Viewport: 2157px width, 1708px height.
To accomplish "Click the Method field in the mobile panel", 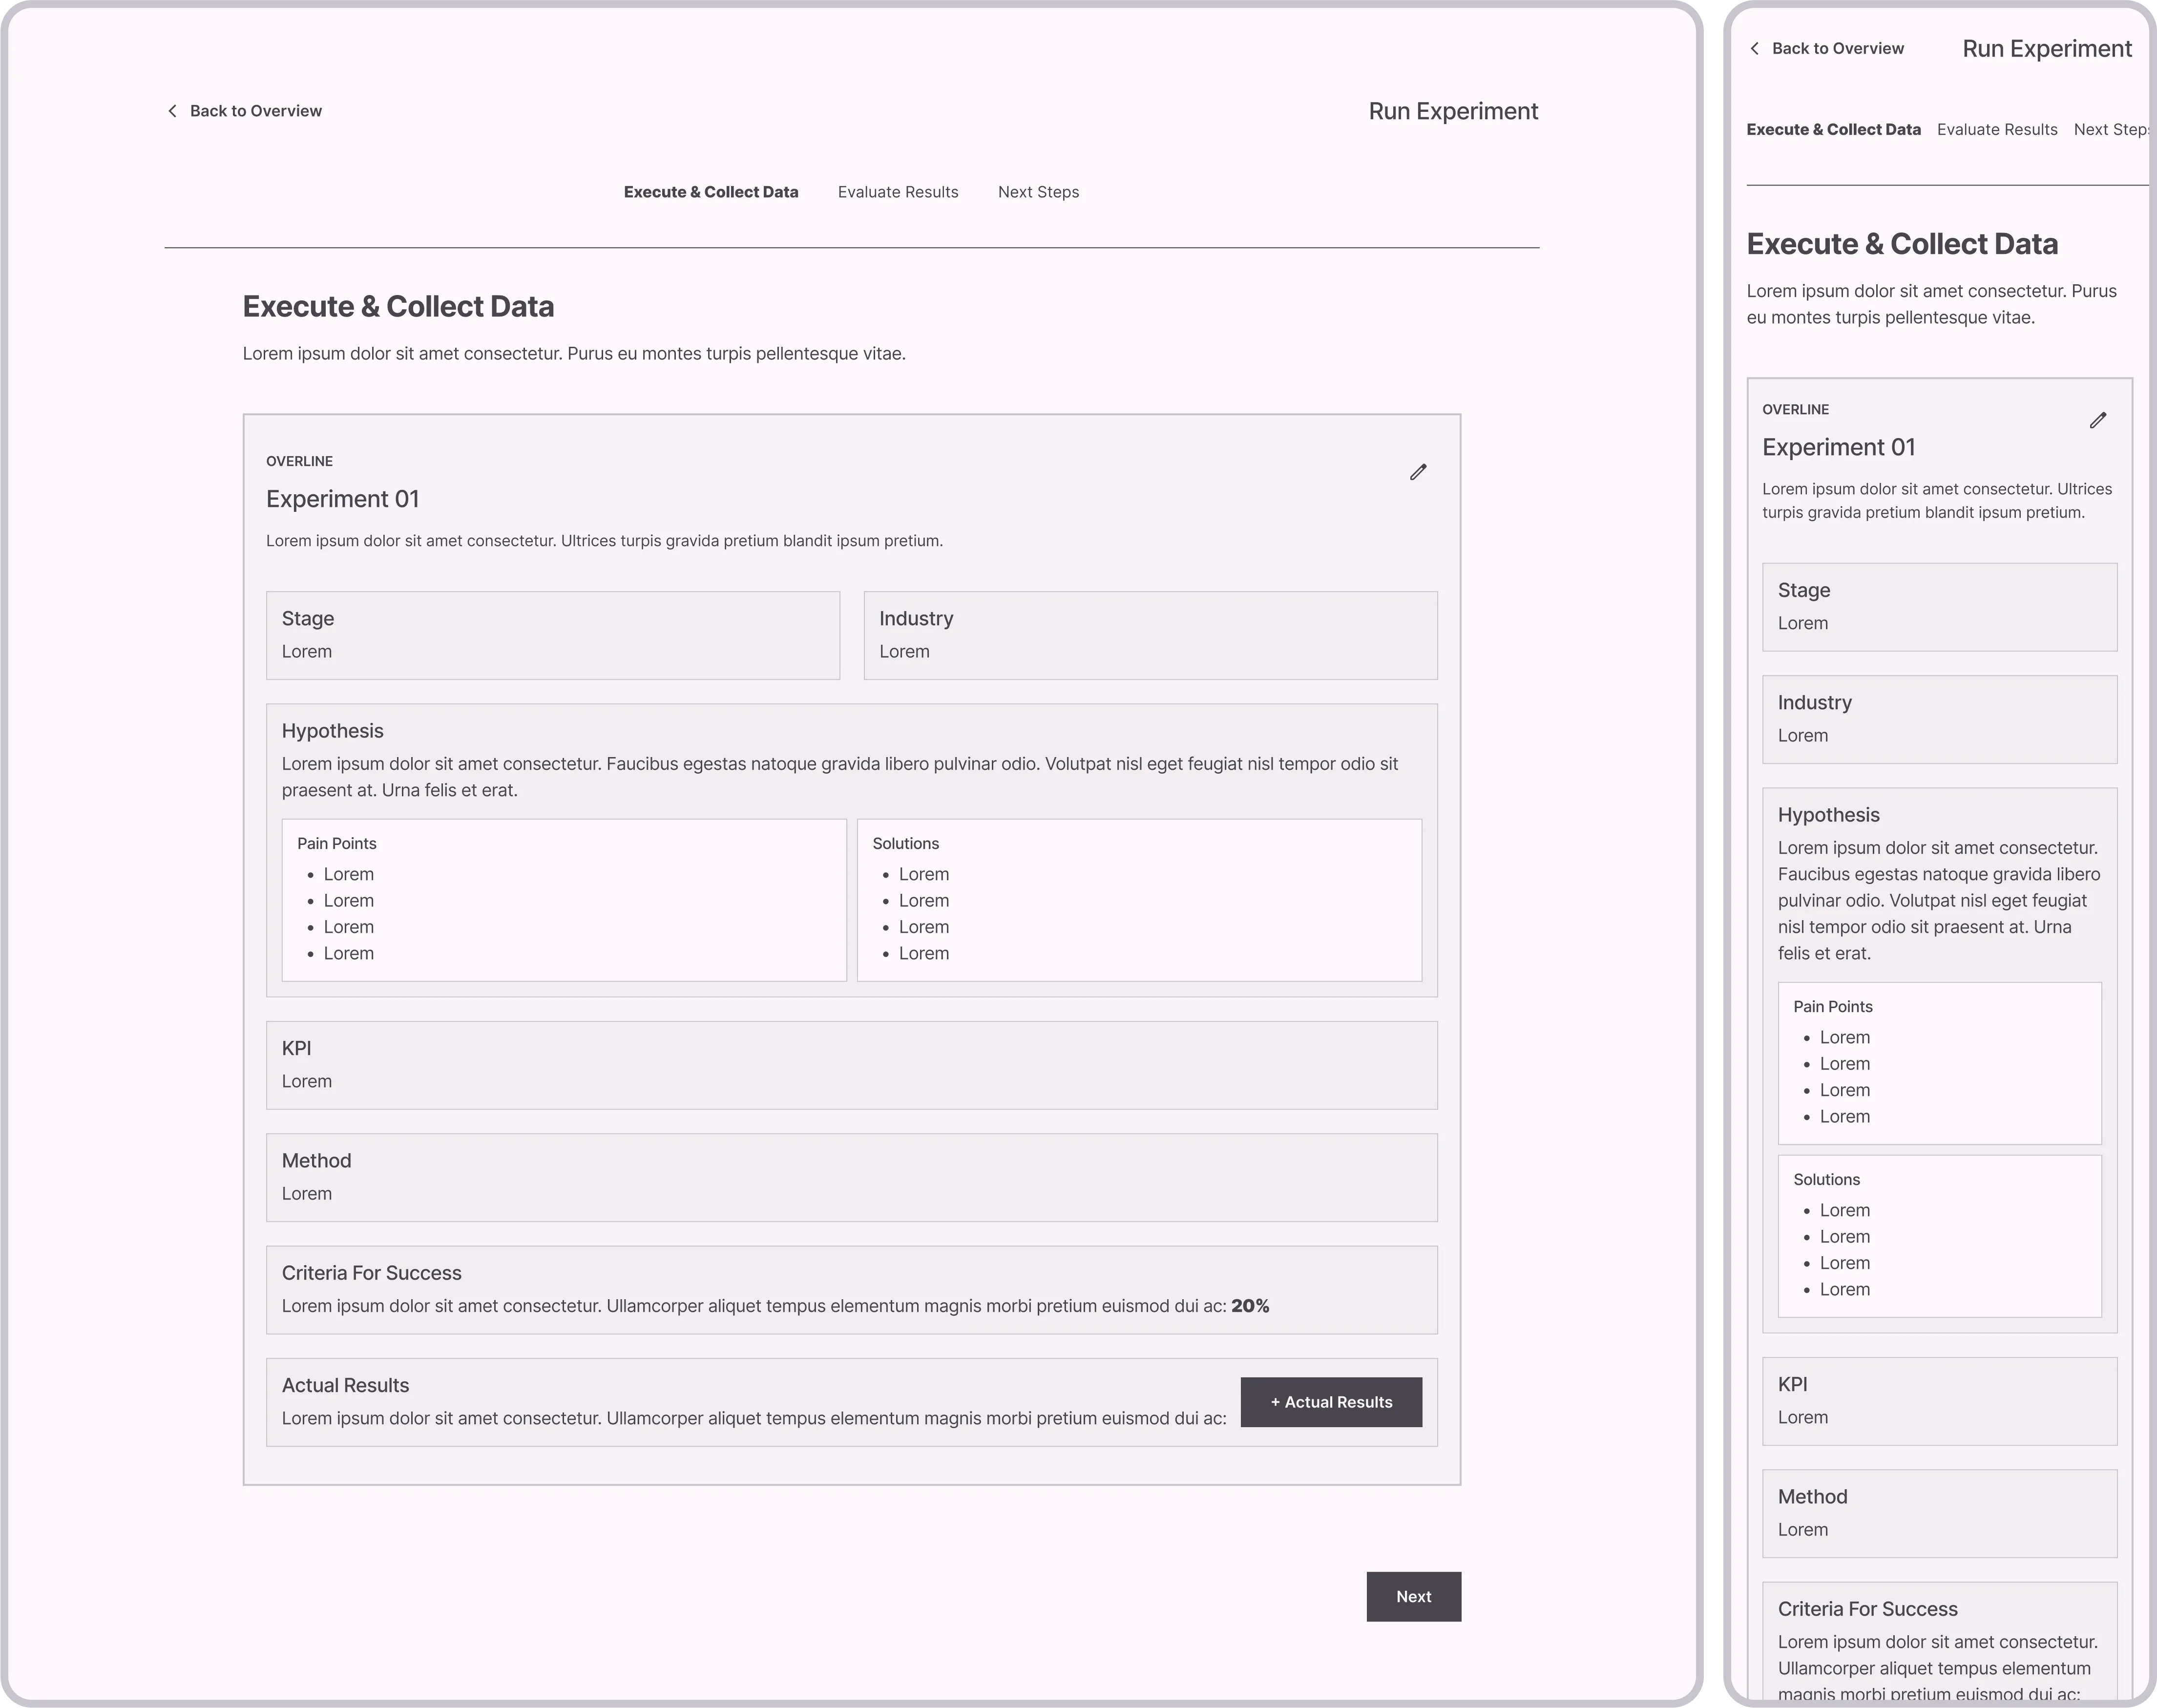I will pyautogui.click(x=1939, y=1512).
